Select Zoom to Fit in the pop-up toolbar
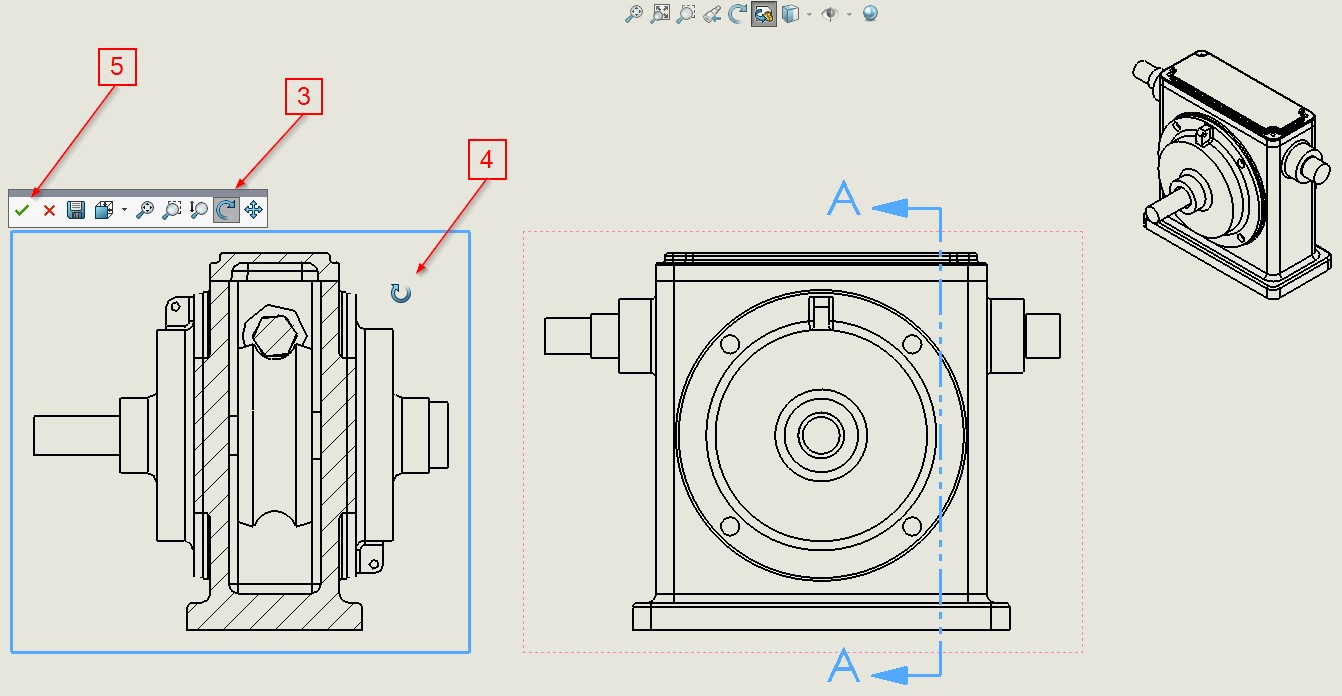The width and height of the screenshot is (1342, 696). tap(145, 210)
